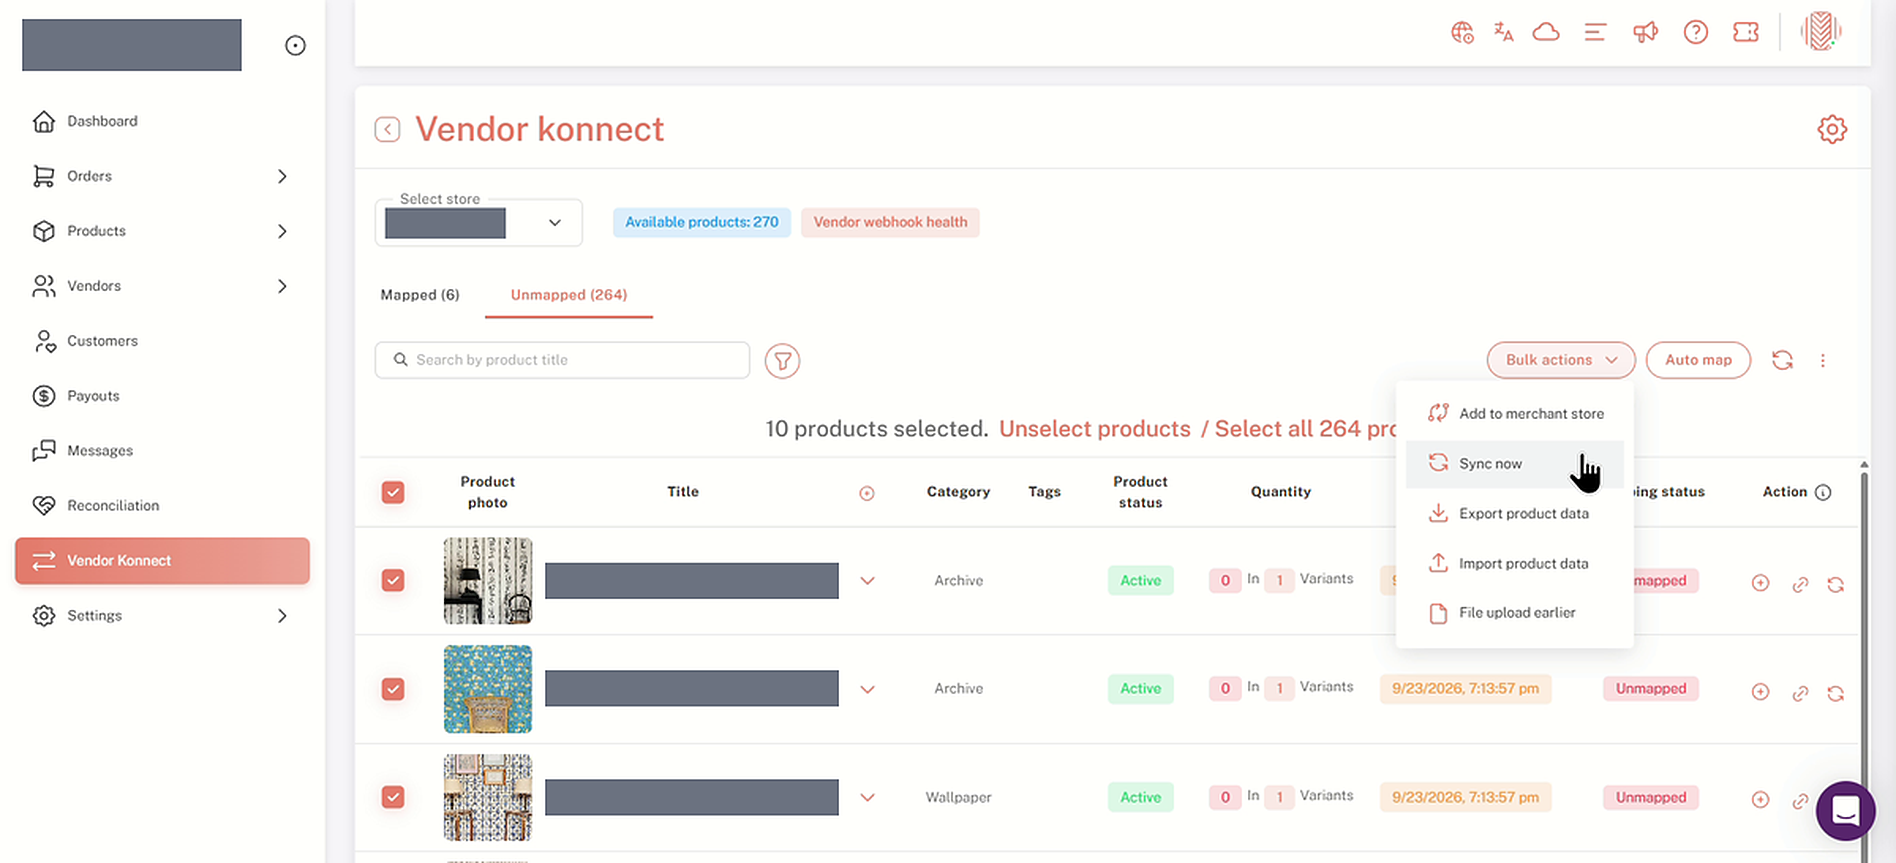Switch to the Mapped (6) tab
Viewport: 1896px width, 863px height.
(x=420, y=295)
